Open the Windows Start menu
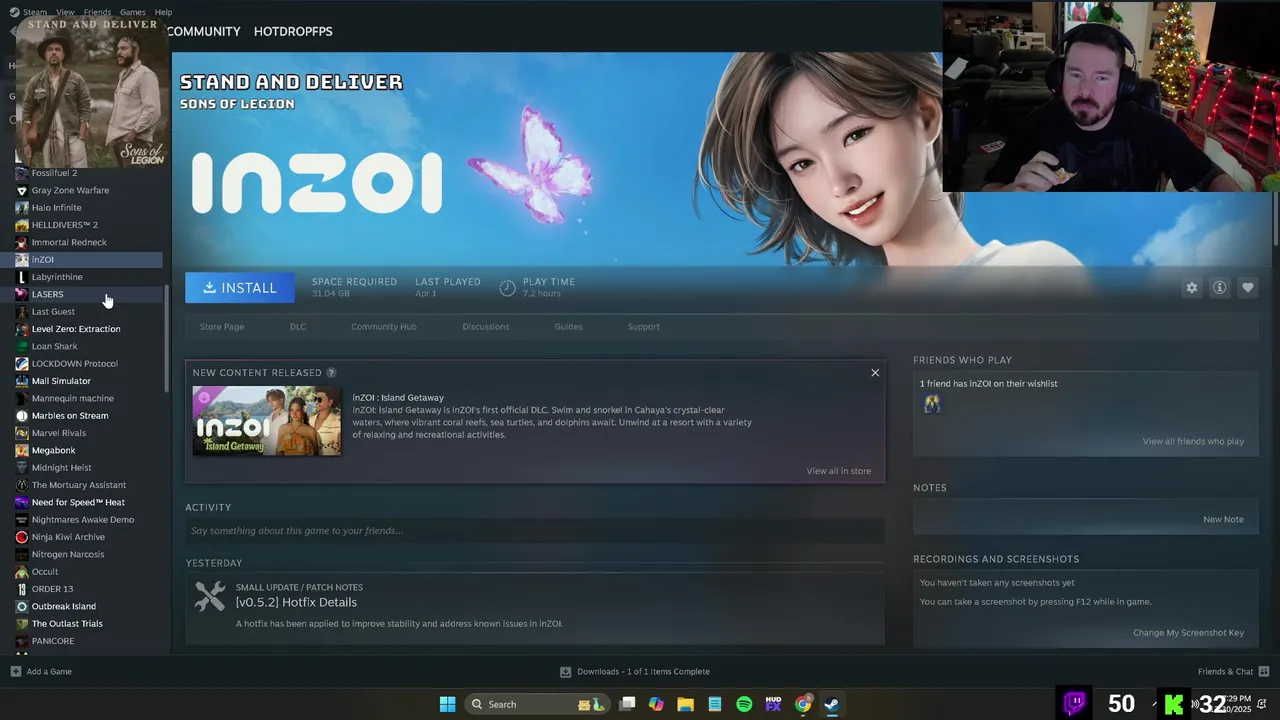This screenshot has width=1280, height=720. coord(448,704)
